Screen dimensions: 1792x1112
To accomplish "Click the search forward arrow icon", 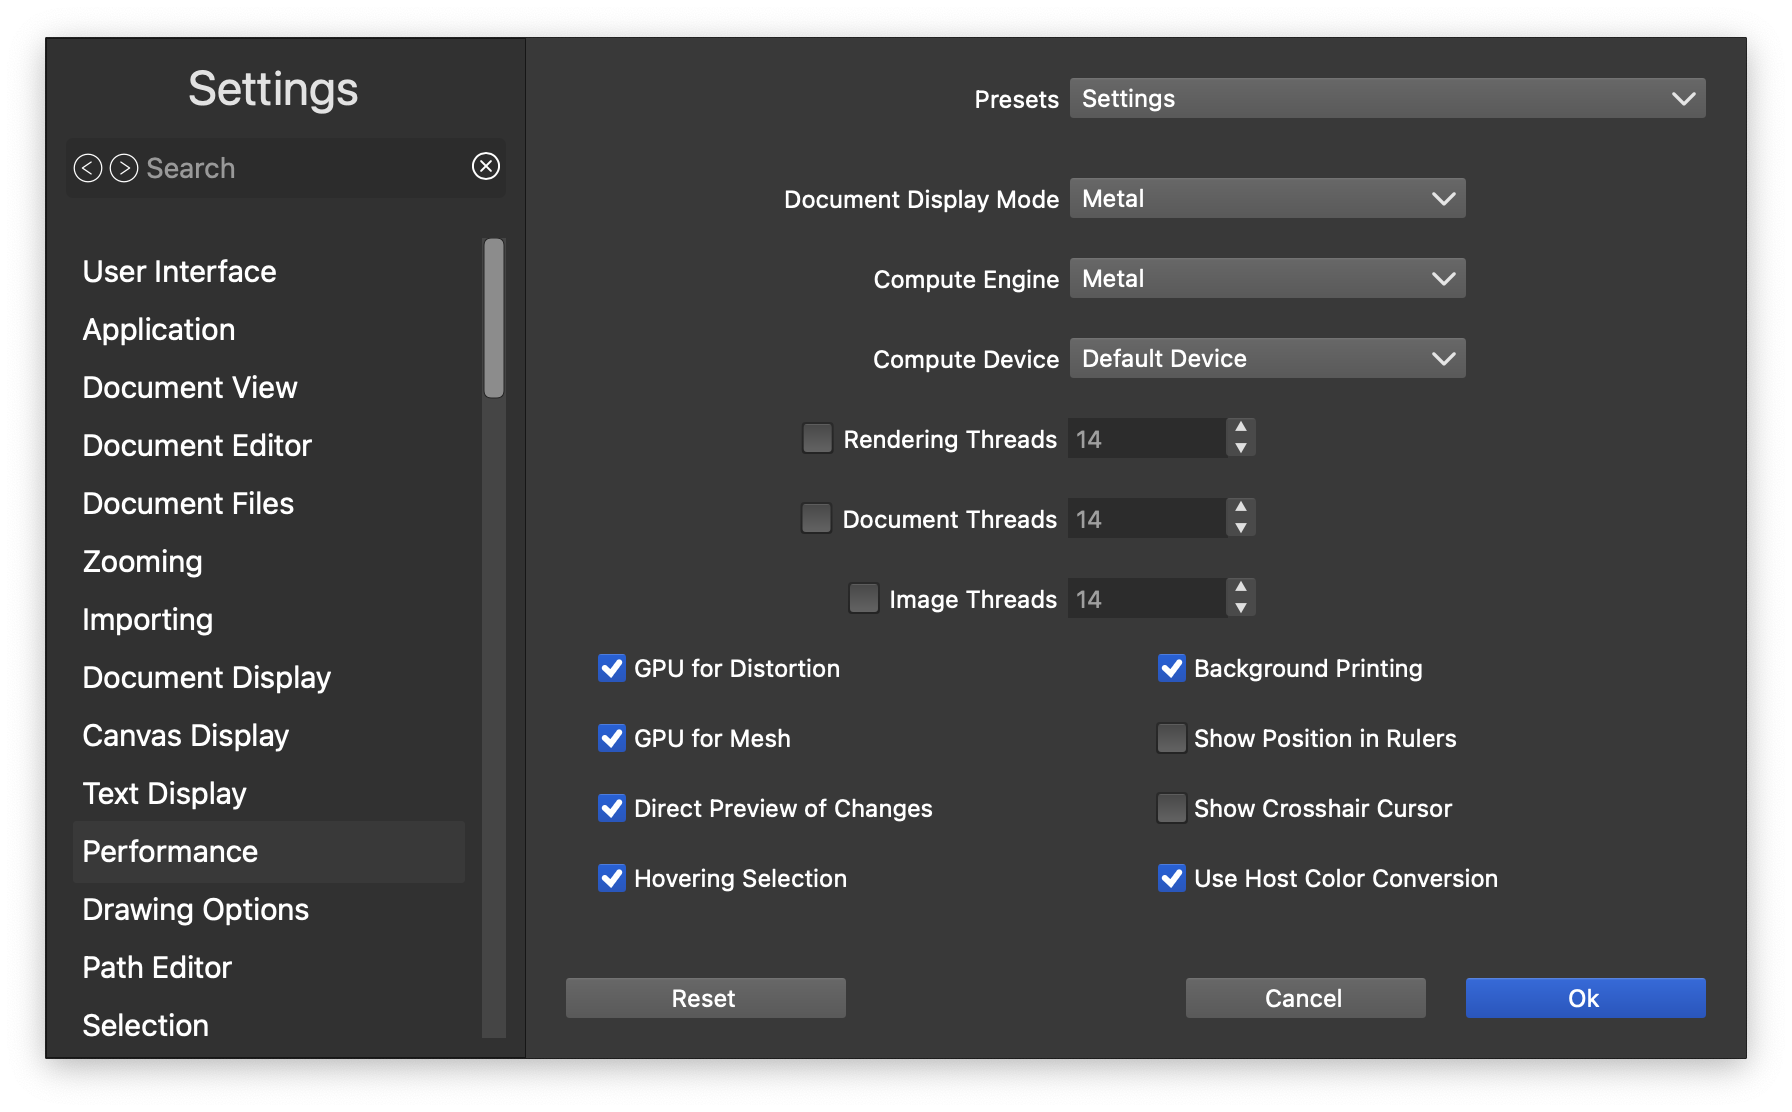I will pos(124,168).
